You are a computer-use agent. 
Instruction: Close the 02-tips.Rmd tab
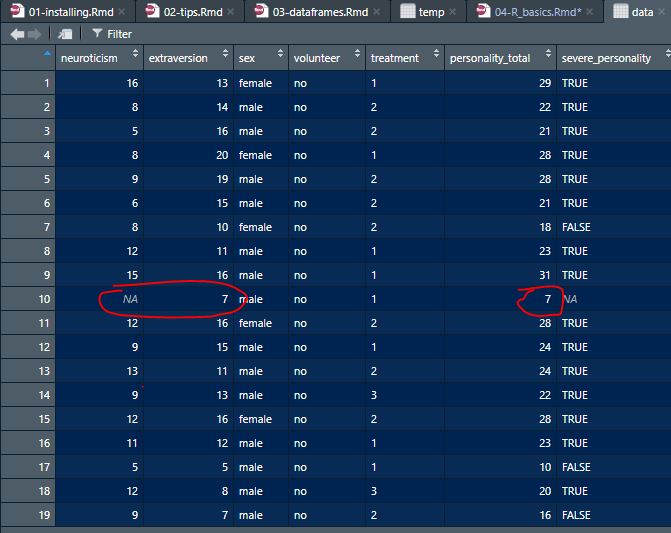coord(231,12)
